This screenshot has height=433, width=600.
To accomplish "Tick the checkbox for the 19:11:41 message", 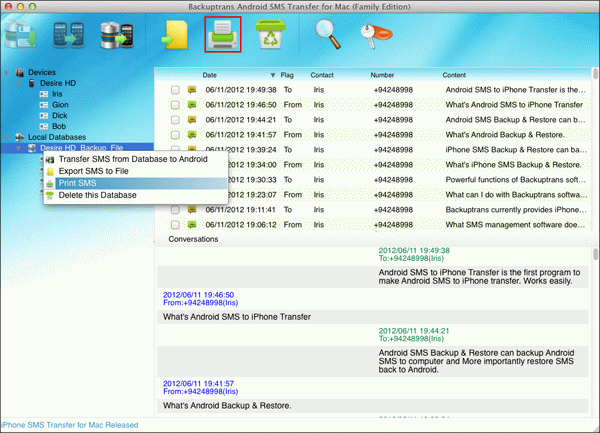I will (175, 210).
